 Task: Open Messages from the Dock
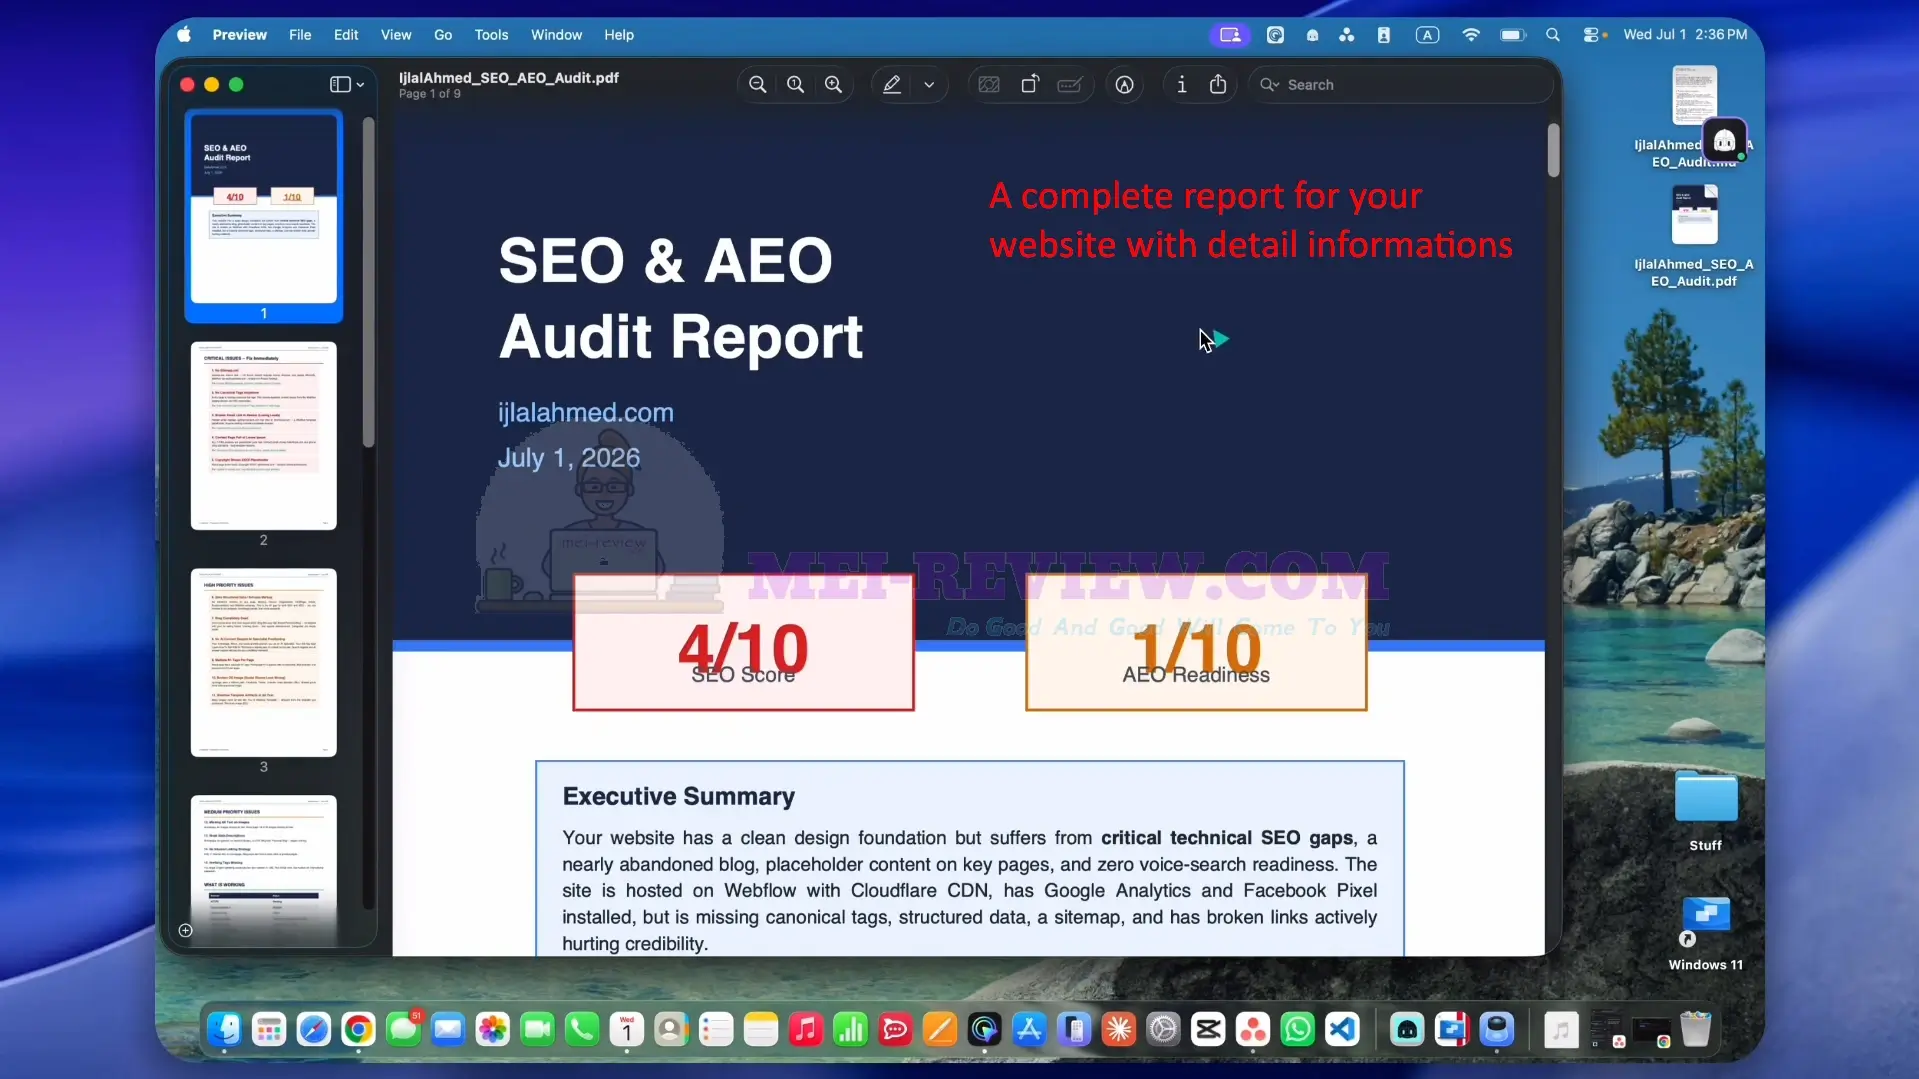click(x=404, y=1029)
